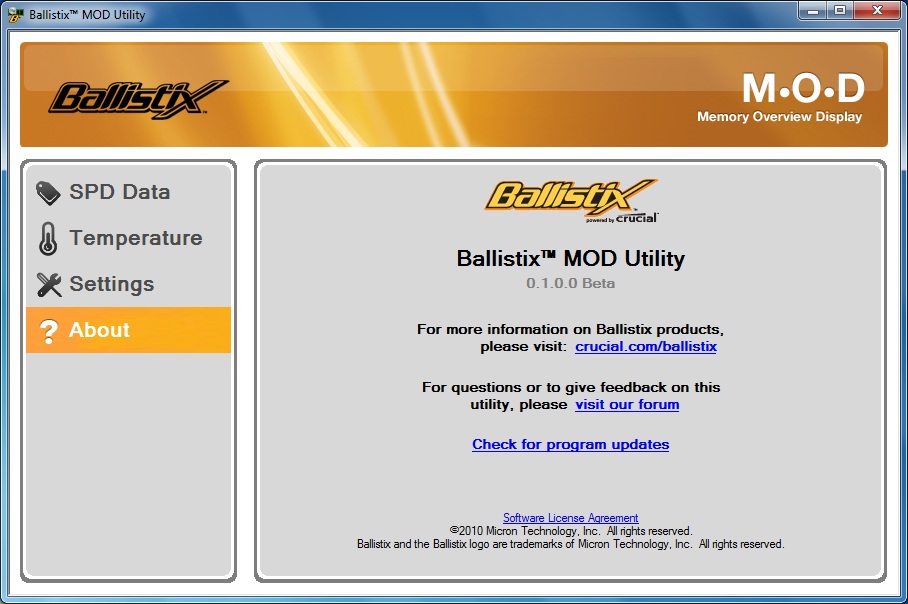Viewport: 908px width, 604px height.
Task: Close the Ballistix MOD Utility window
Action: 877,11
